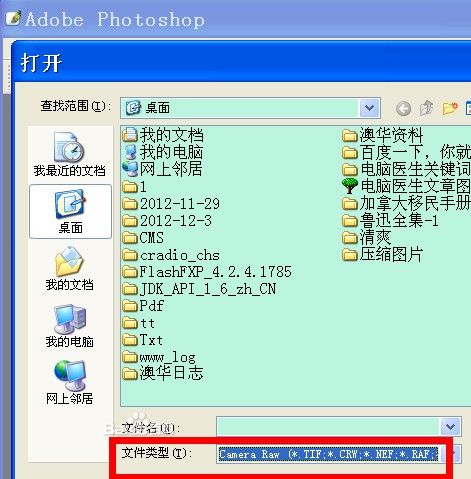Select the 电脑医生文章图 tree icon item
Image resolution: width=471 pixels, height=479 pixels.
(406, 186)
